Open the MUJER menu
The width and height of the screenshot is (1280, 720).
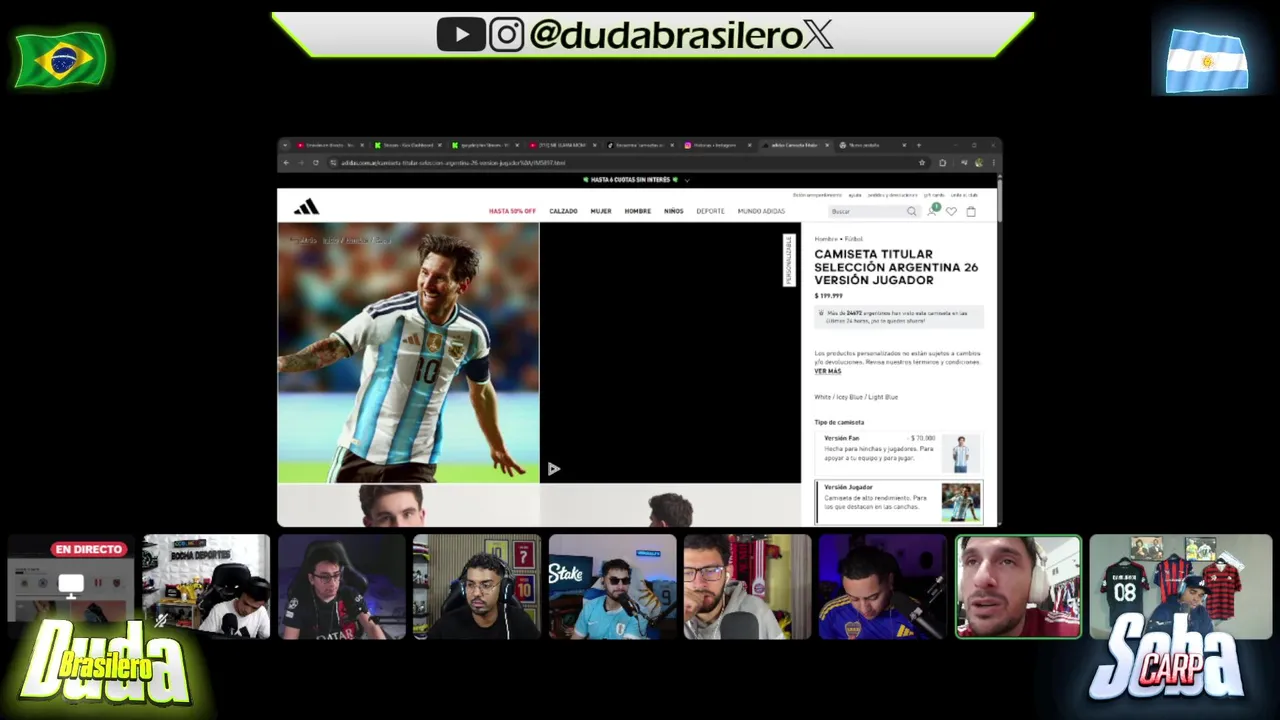(x=601, y=211)
